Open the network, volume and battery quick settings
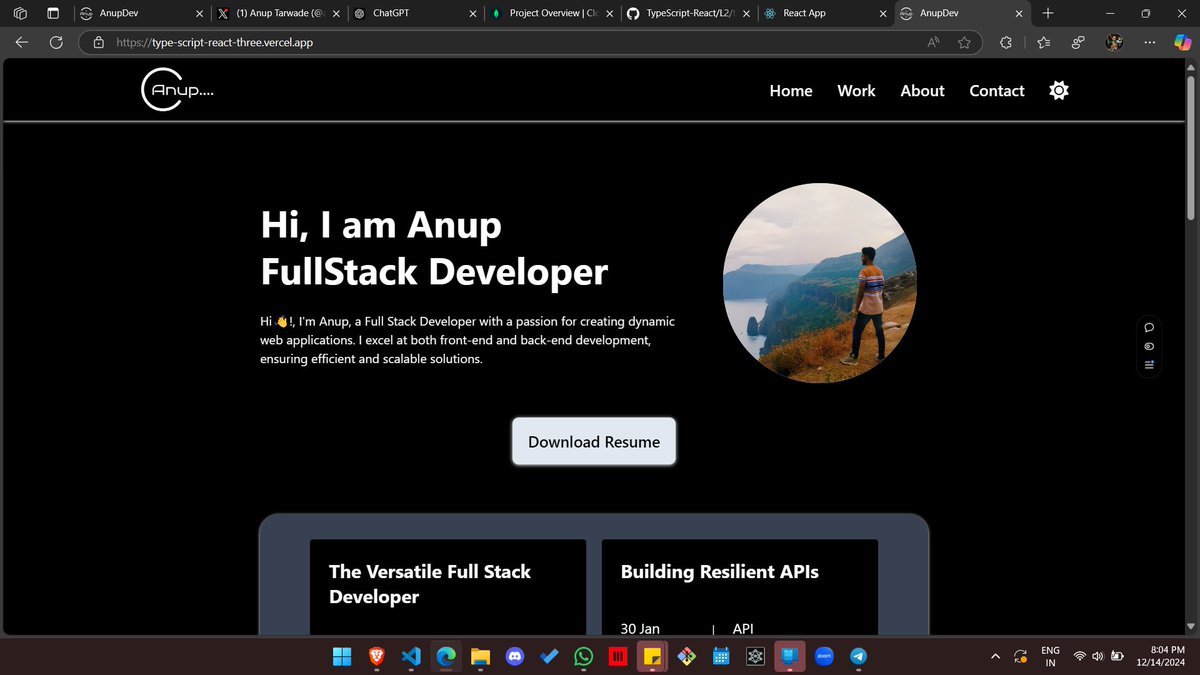 coord(1098,656)
